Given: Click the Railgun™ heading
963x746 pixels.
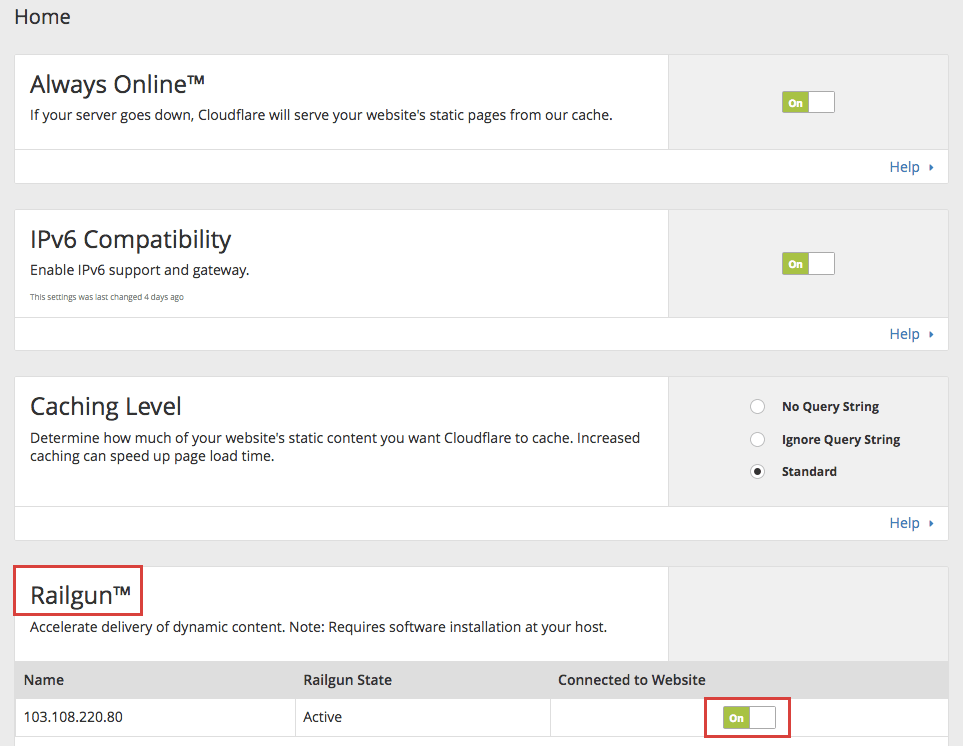Looking at the screenshot, I should coord(80,595).
